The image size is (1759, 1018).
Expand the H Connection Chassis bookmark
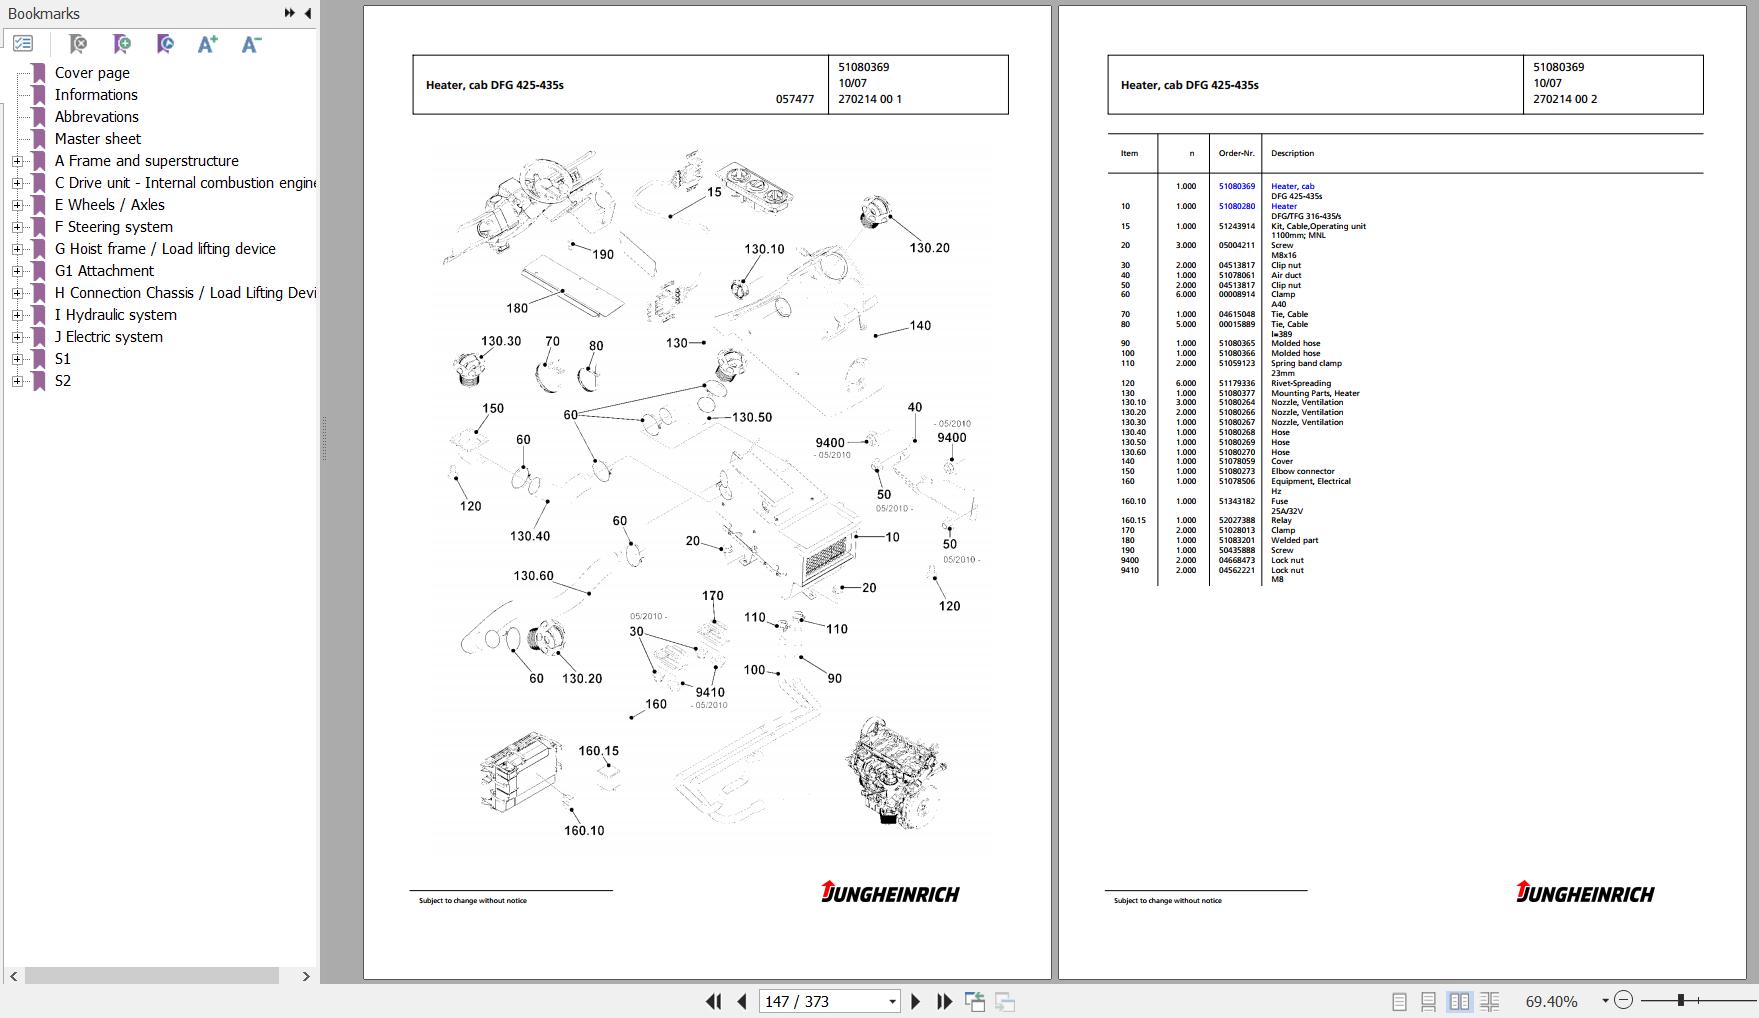17,293
